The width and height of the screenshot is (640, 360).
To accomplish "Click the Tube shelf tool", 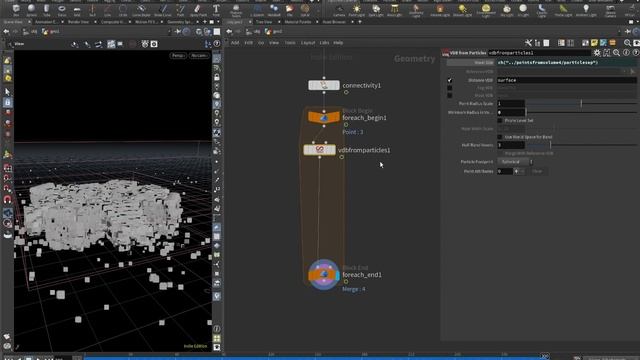I will (x=47, y=10).
